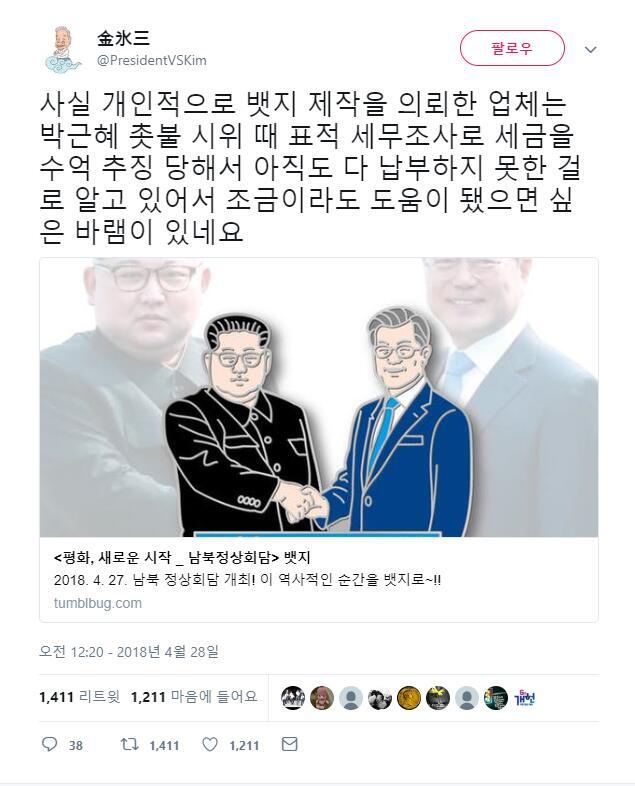The height and width of the screenshot is (786, 635).
Task: Open the first liker's avatar in the row
Action: [293, 698]
